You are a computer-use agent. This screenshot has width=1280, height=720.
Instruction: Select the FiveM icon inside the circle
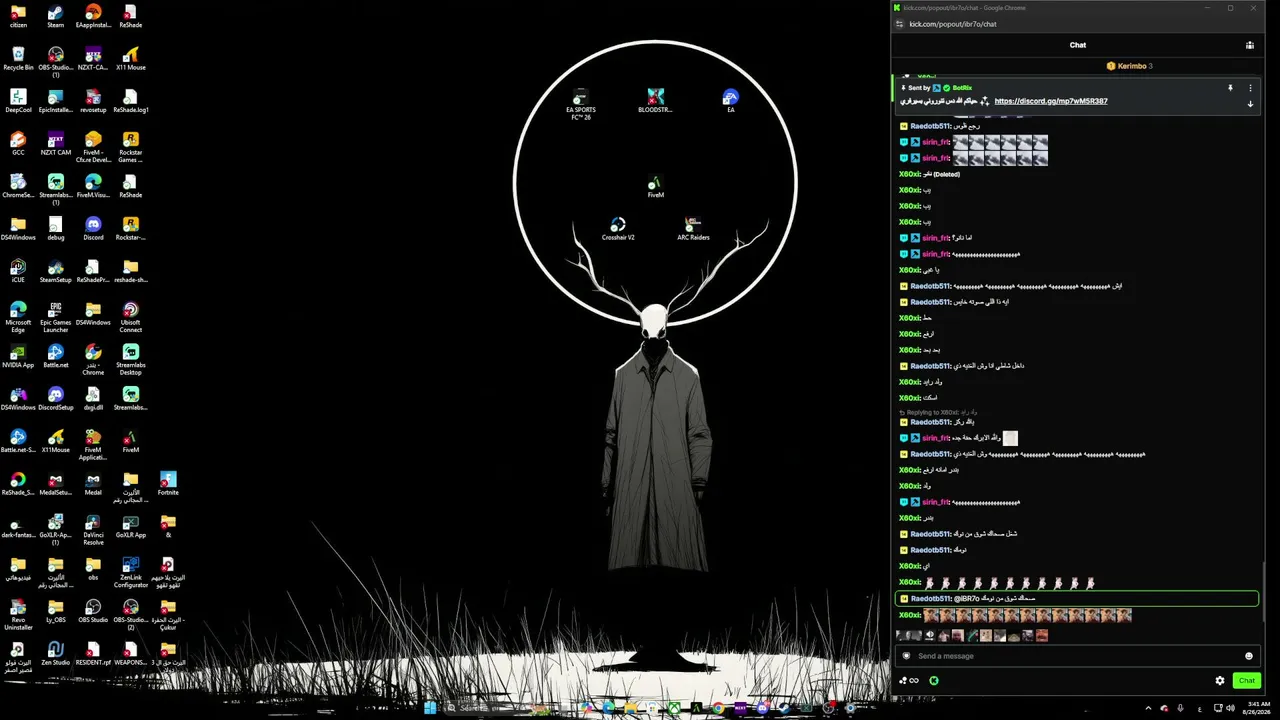655,186
